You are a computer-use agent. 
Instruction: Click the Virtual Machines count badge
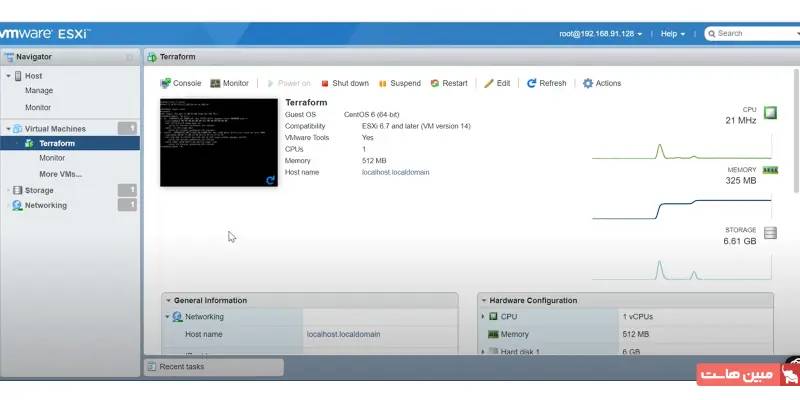[127, 129]
